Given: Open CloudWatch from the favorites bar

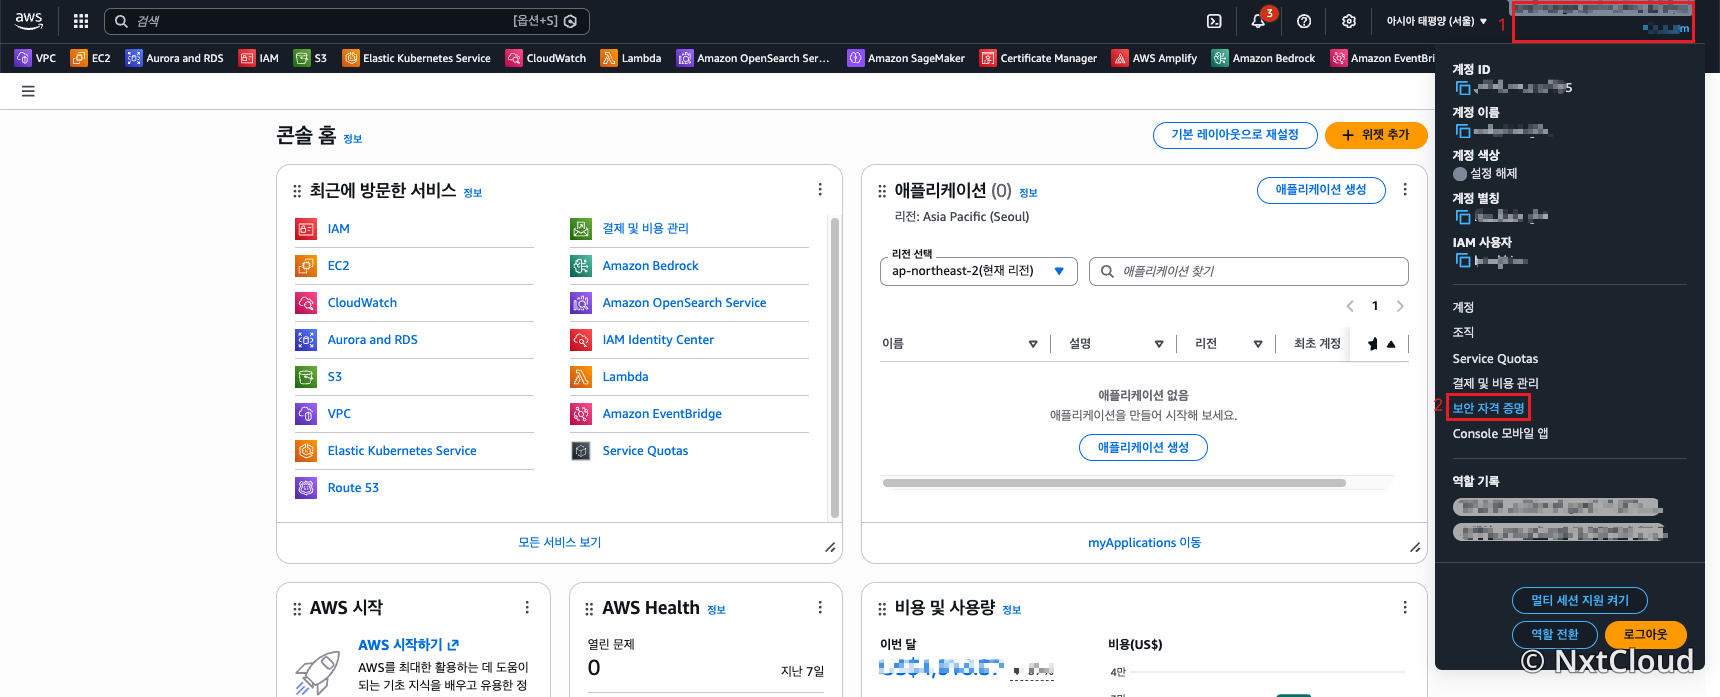Looking at the screenshot, I should click(546, 58).
